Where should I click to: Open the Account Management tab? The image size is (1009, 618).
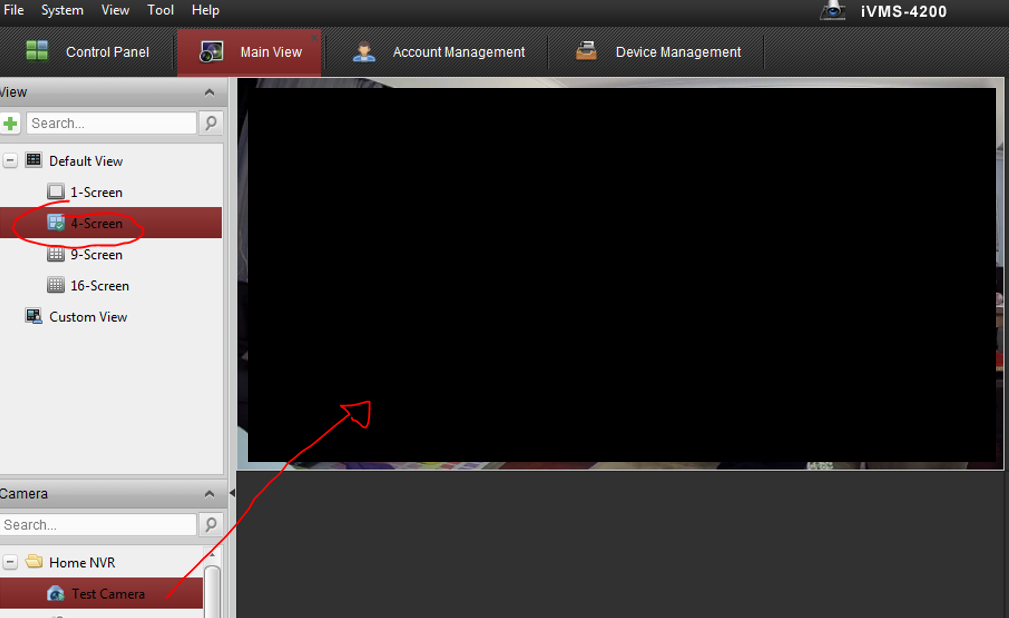[439, 52]
